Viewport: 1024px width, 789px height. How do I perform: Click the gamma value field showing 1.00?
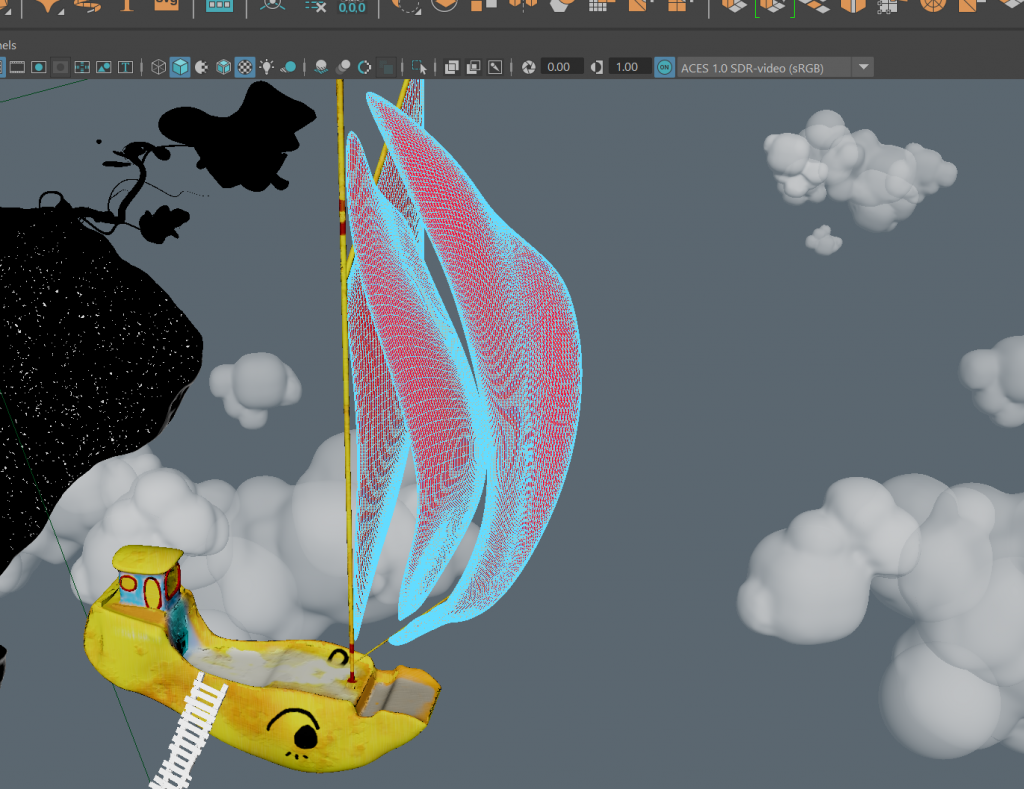pyautogui.click(x=626, y=67)
